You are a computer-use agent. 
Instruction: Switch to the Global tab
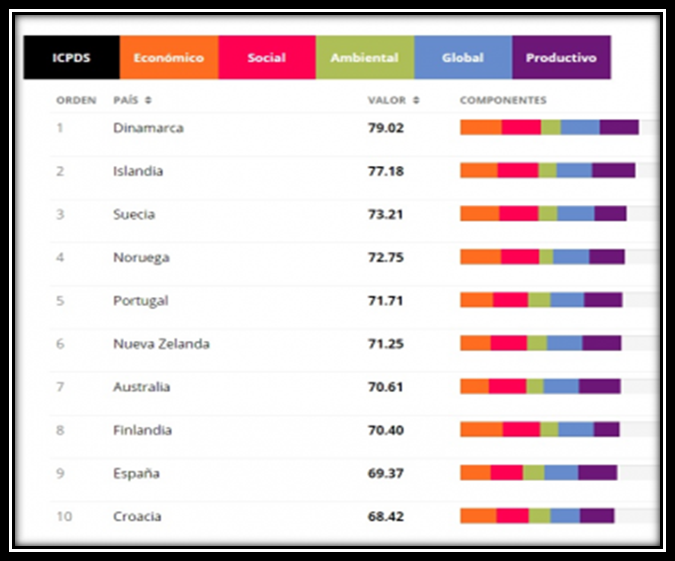coord(462,58)
